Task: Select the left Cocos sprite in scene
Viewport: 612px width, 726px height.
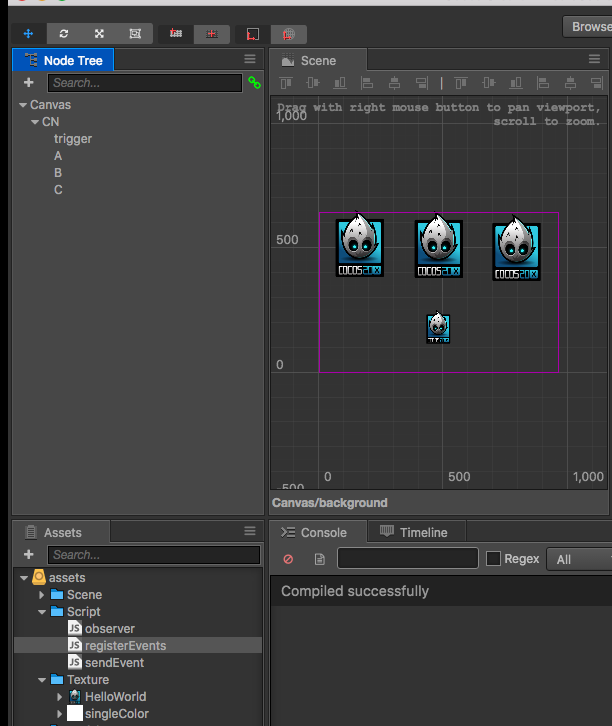Action: [x=360, y=245]
